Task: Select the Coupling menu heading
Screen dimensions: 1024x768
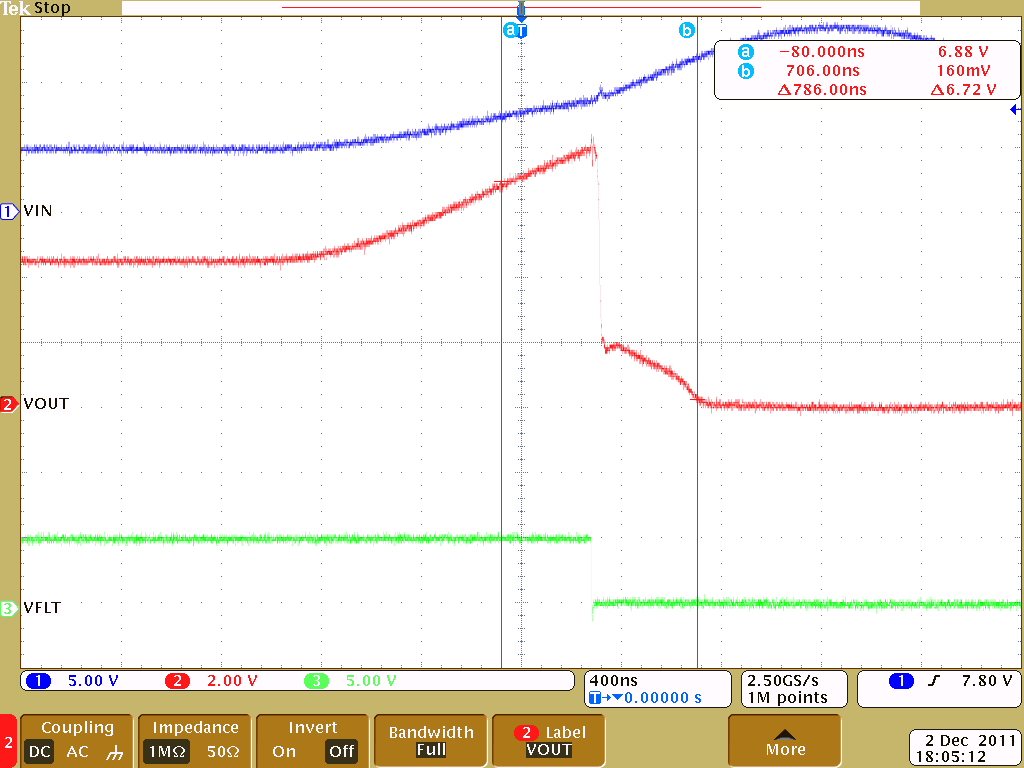Action: click(x=77, y=728)
